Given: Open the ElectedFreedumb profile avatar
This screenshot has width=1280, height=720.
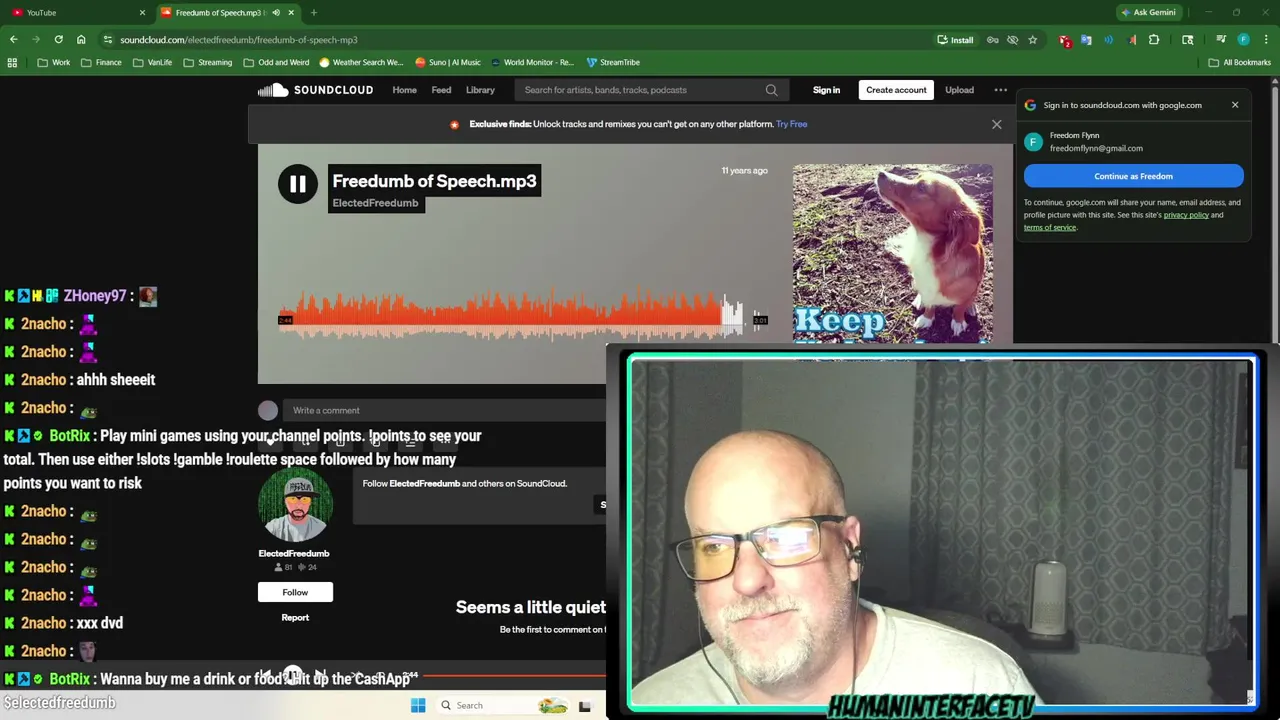Looking at the screenshot, I should 295,504.
